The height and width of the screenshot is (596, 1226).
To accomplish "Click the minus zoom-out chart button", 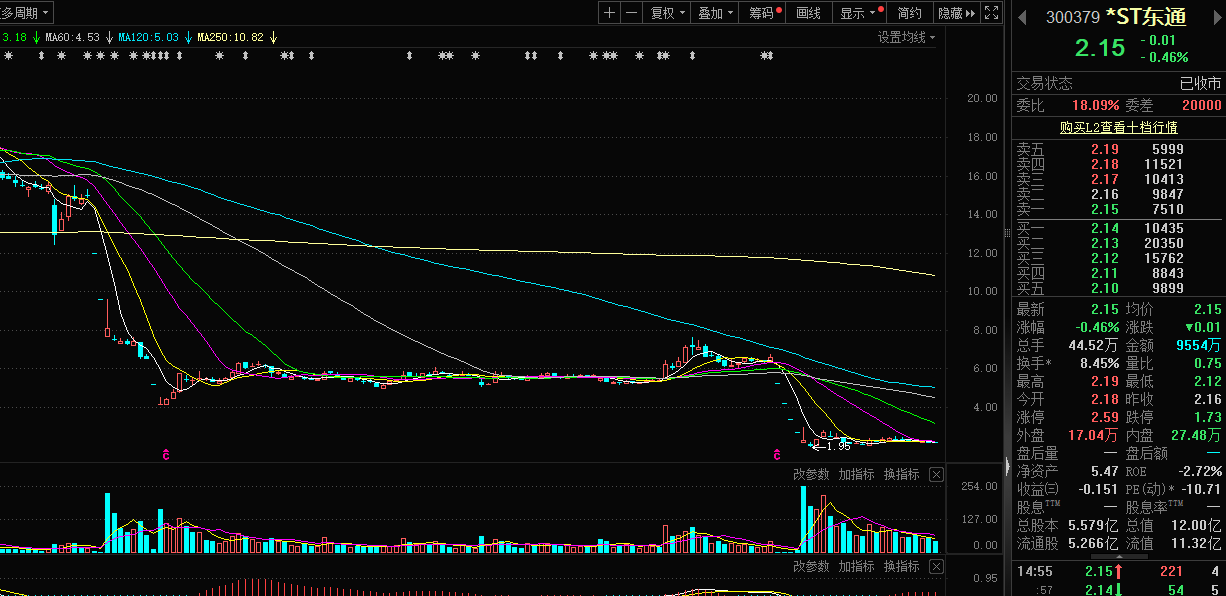I will pyautogui.click(x=632, y=13).
